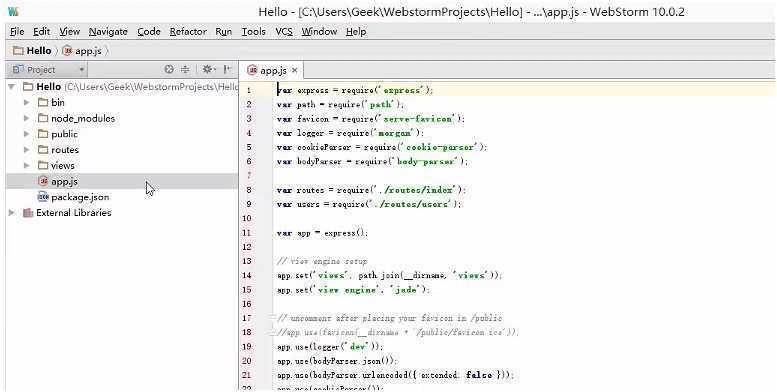Select the bin folder in tree
This screenshot has height=392, width=777.
pos(58,103)
